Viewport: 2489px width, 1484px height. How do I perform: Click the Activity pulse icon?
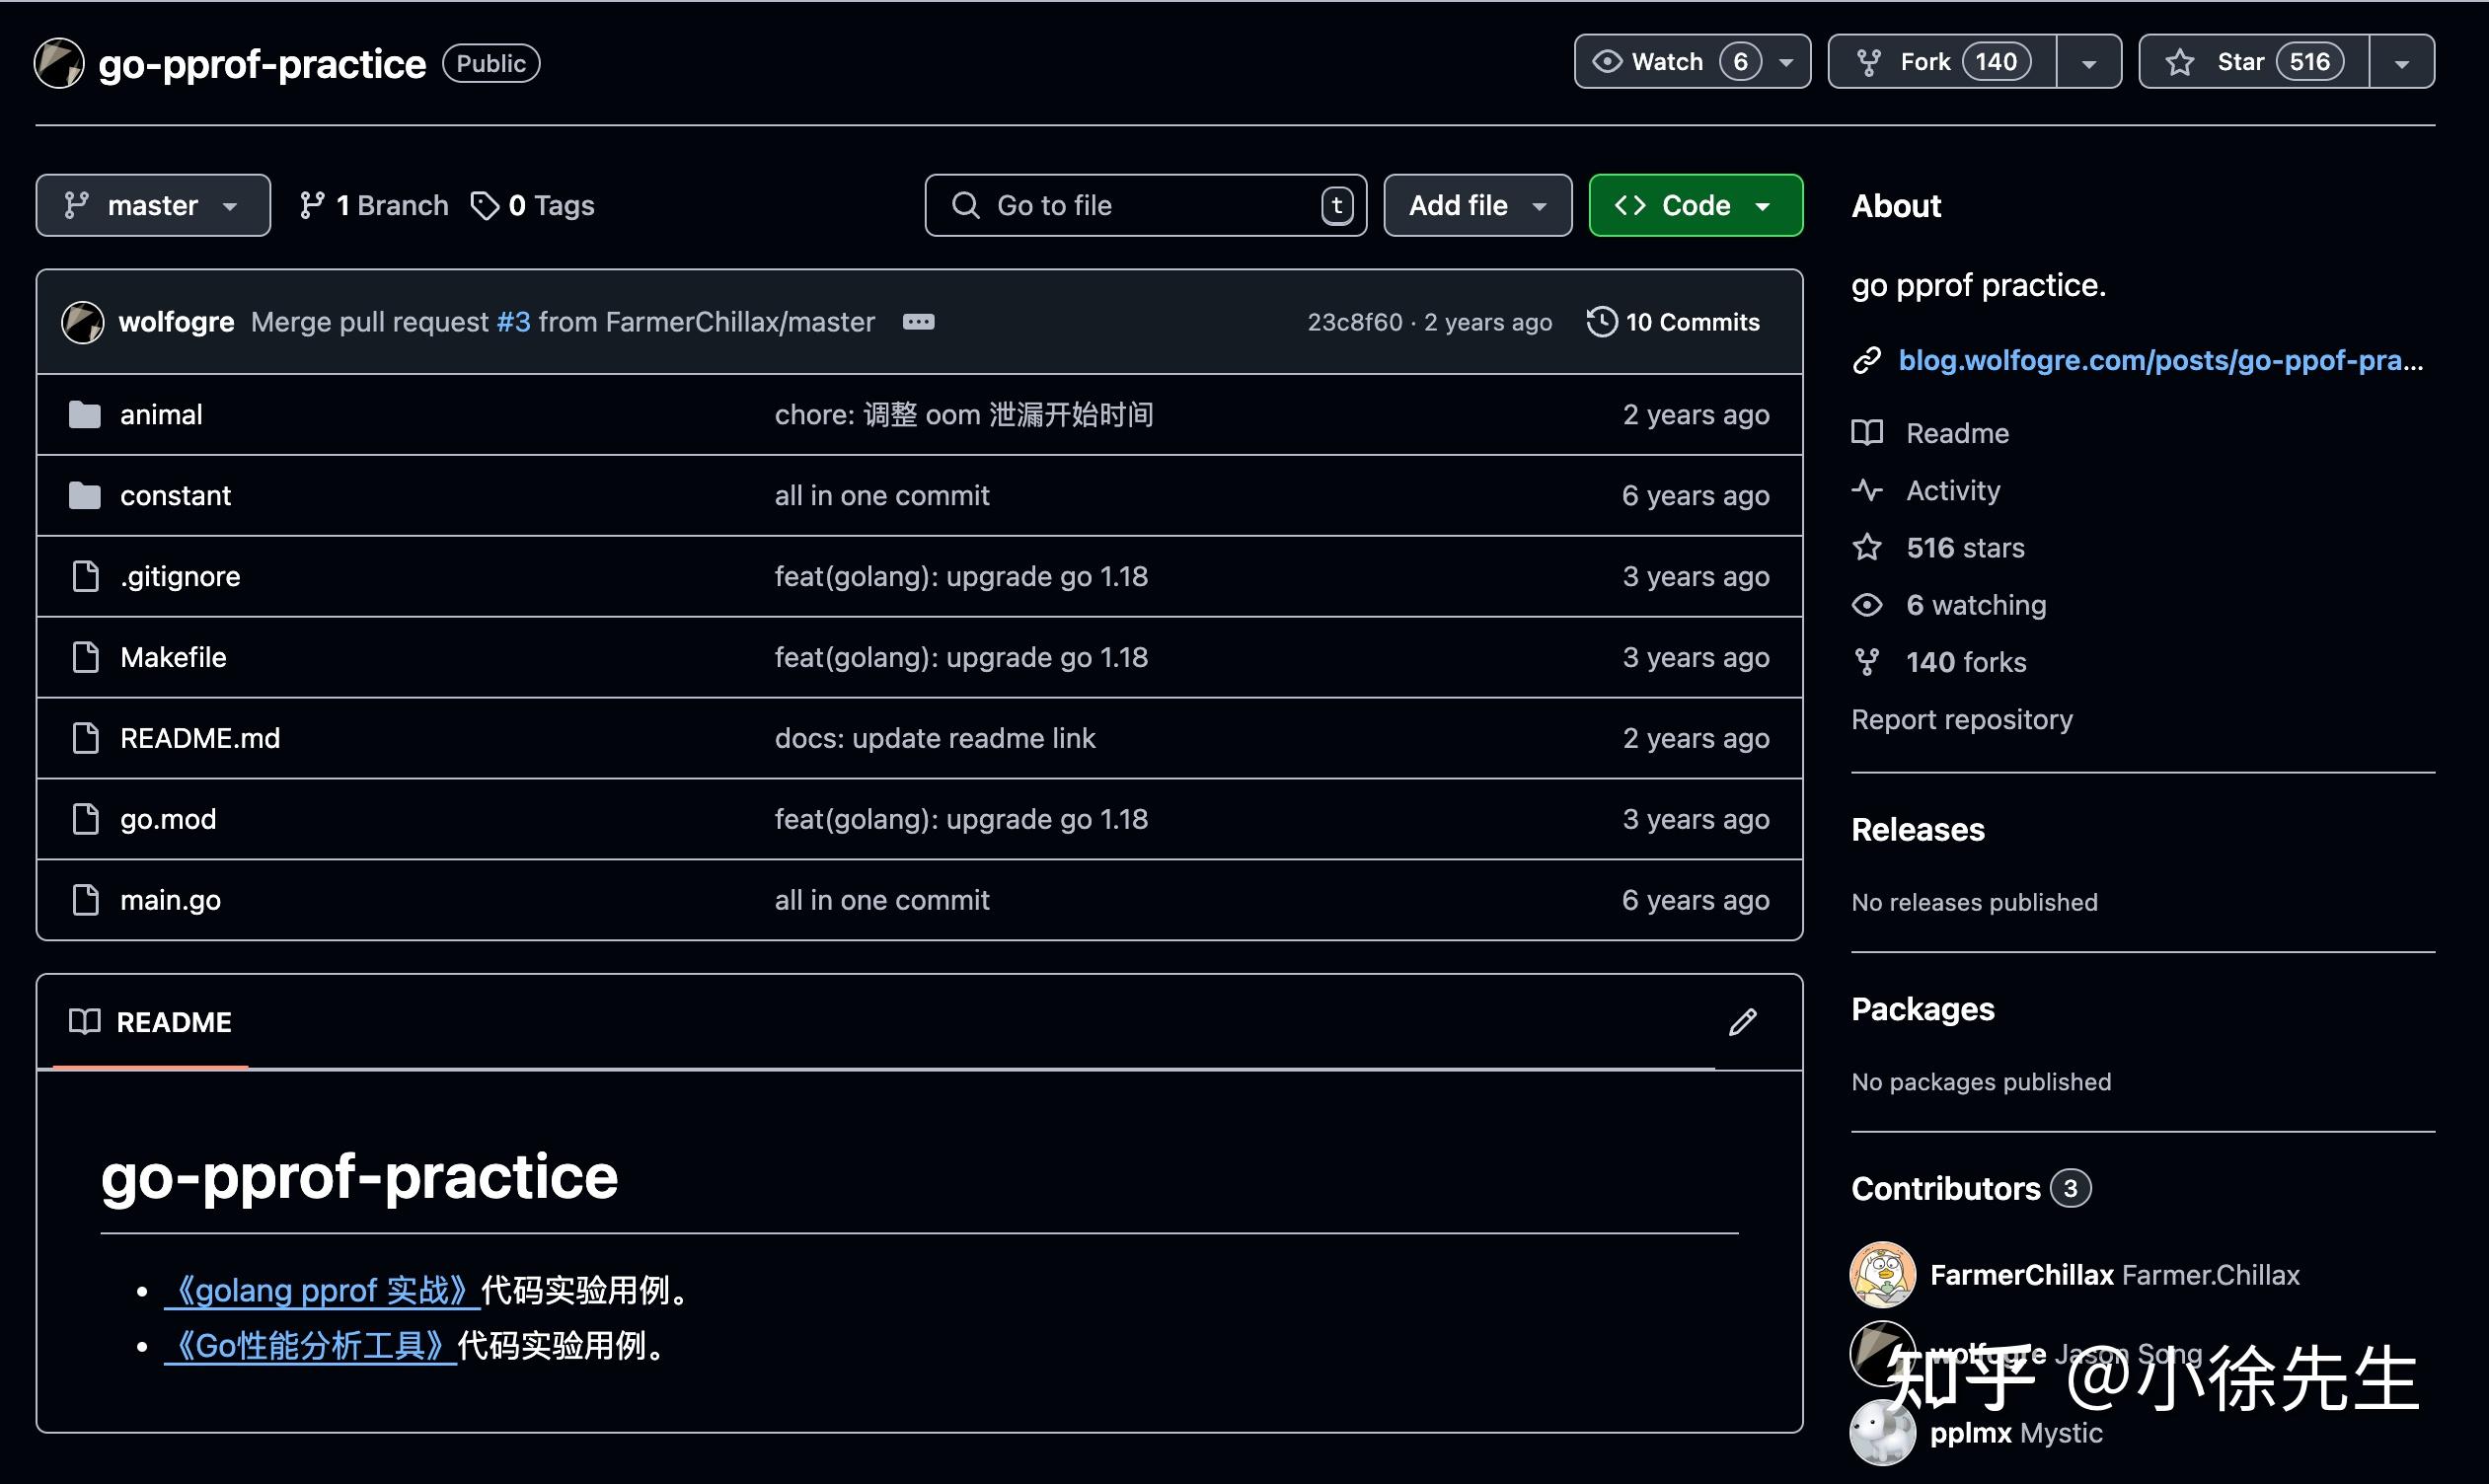click(1867, 490)
